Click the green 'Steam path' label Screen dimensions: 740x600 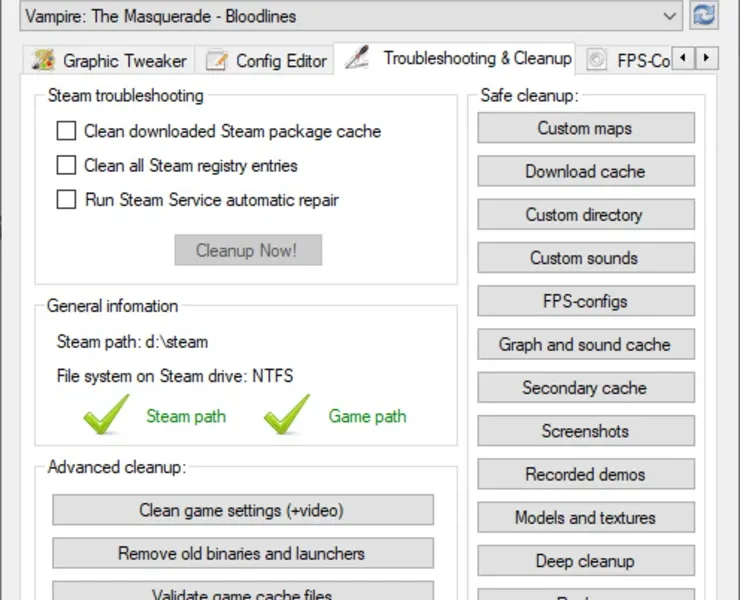click(x=186, y=416)
